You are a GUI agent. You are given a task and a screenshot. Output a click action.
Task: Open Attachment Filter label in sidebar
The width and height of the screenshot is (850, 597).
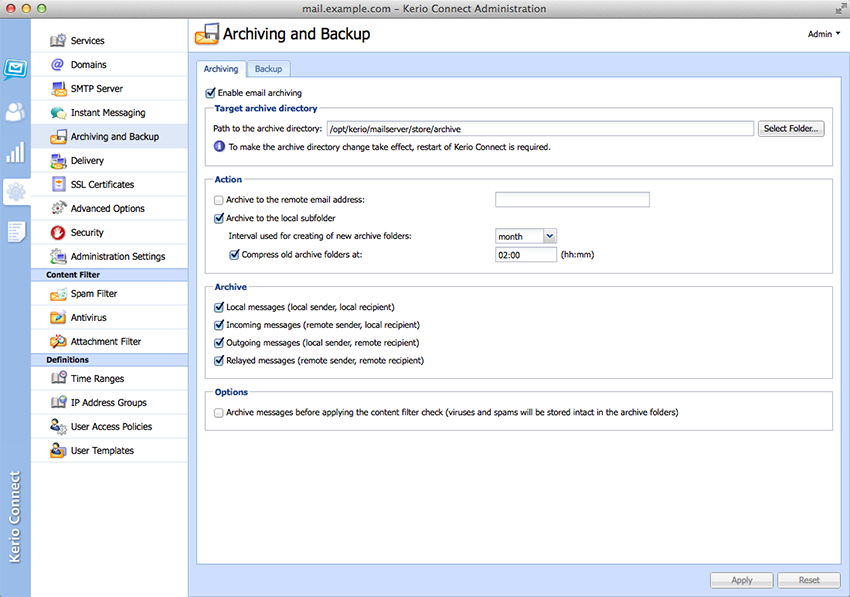(x=106, y=342)
